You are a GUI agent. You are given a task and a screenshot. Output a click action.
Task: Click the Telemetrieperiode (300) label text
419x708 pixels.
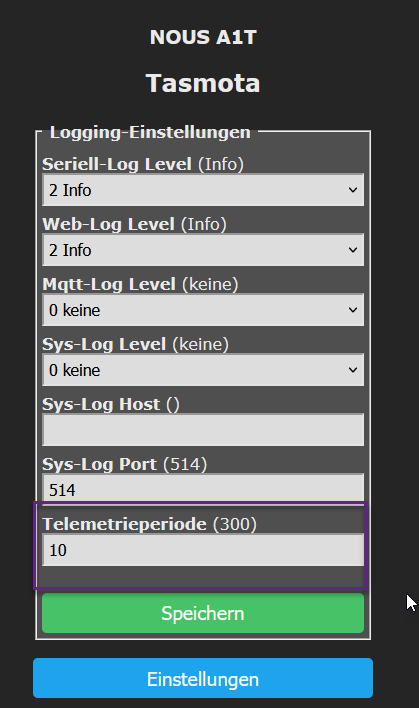point(149,524)
